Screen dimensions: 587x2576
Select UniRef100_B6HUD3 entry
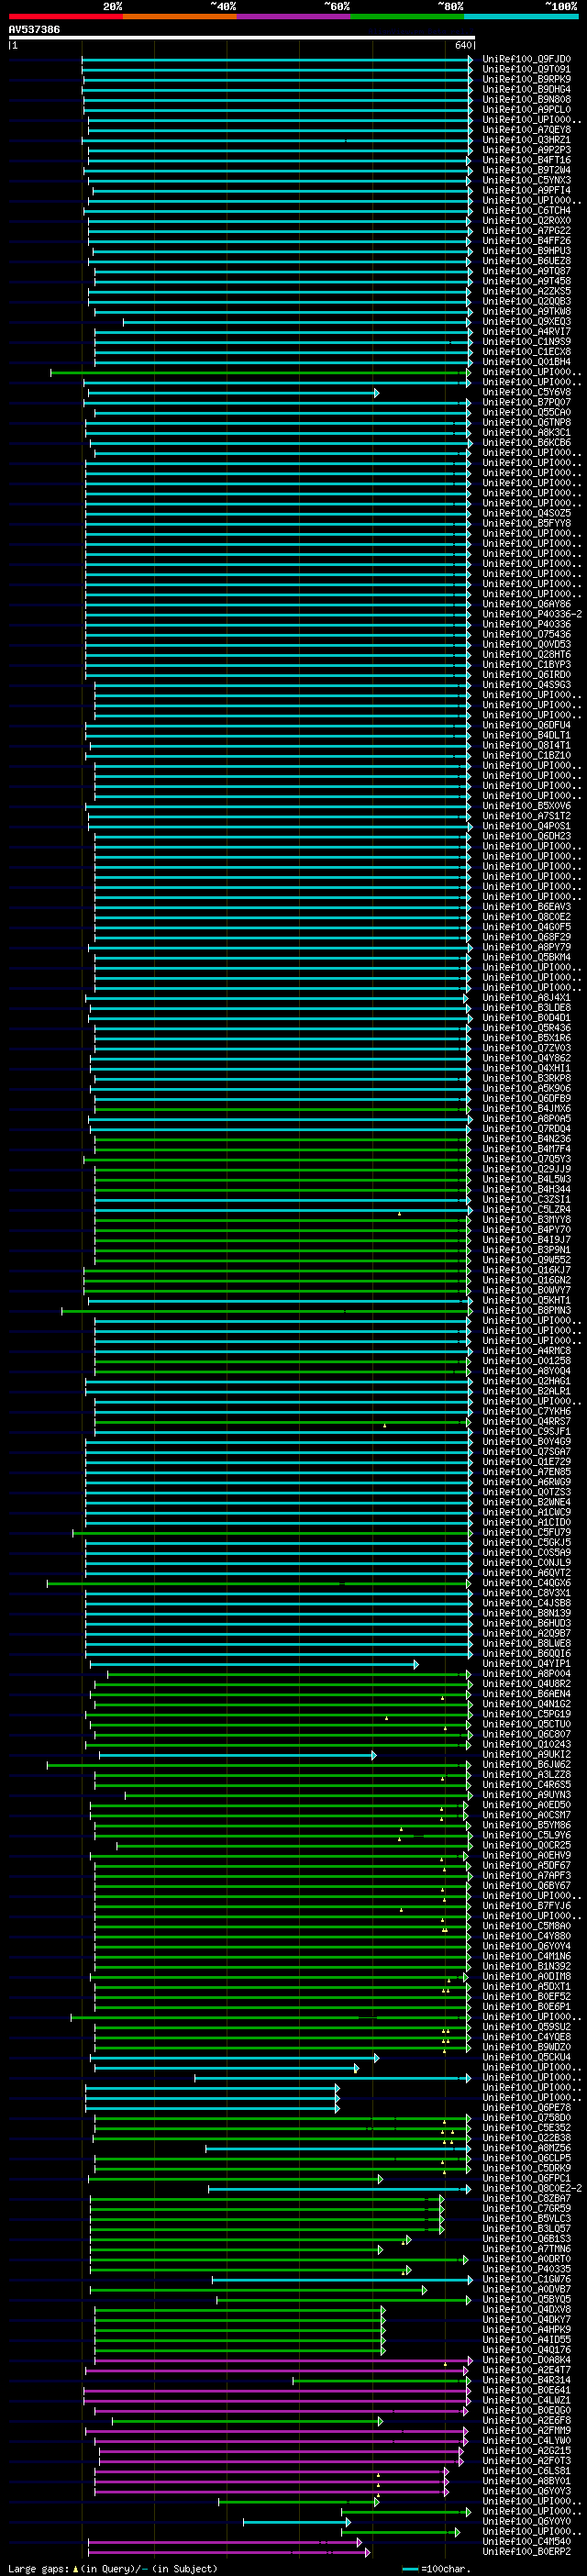click(527, 1623)
